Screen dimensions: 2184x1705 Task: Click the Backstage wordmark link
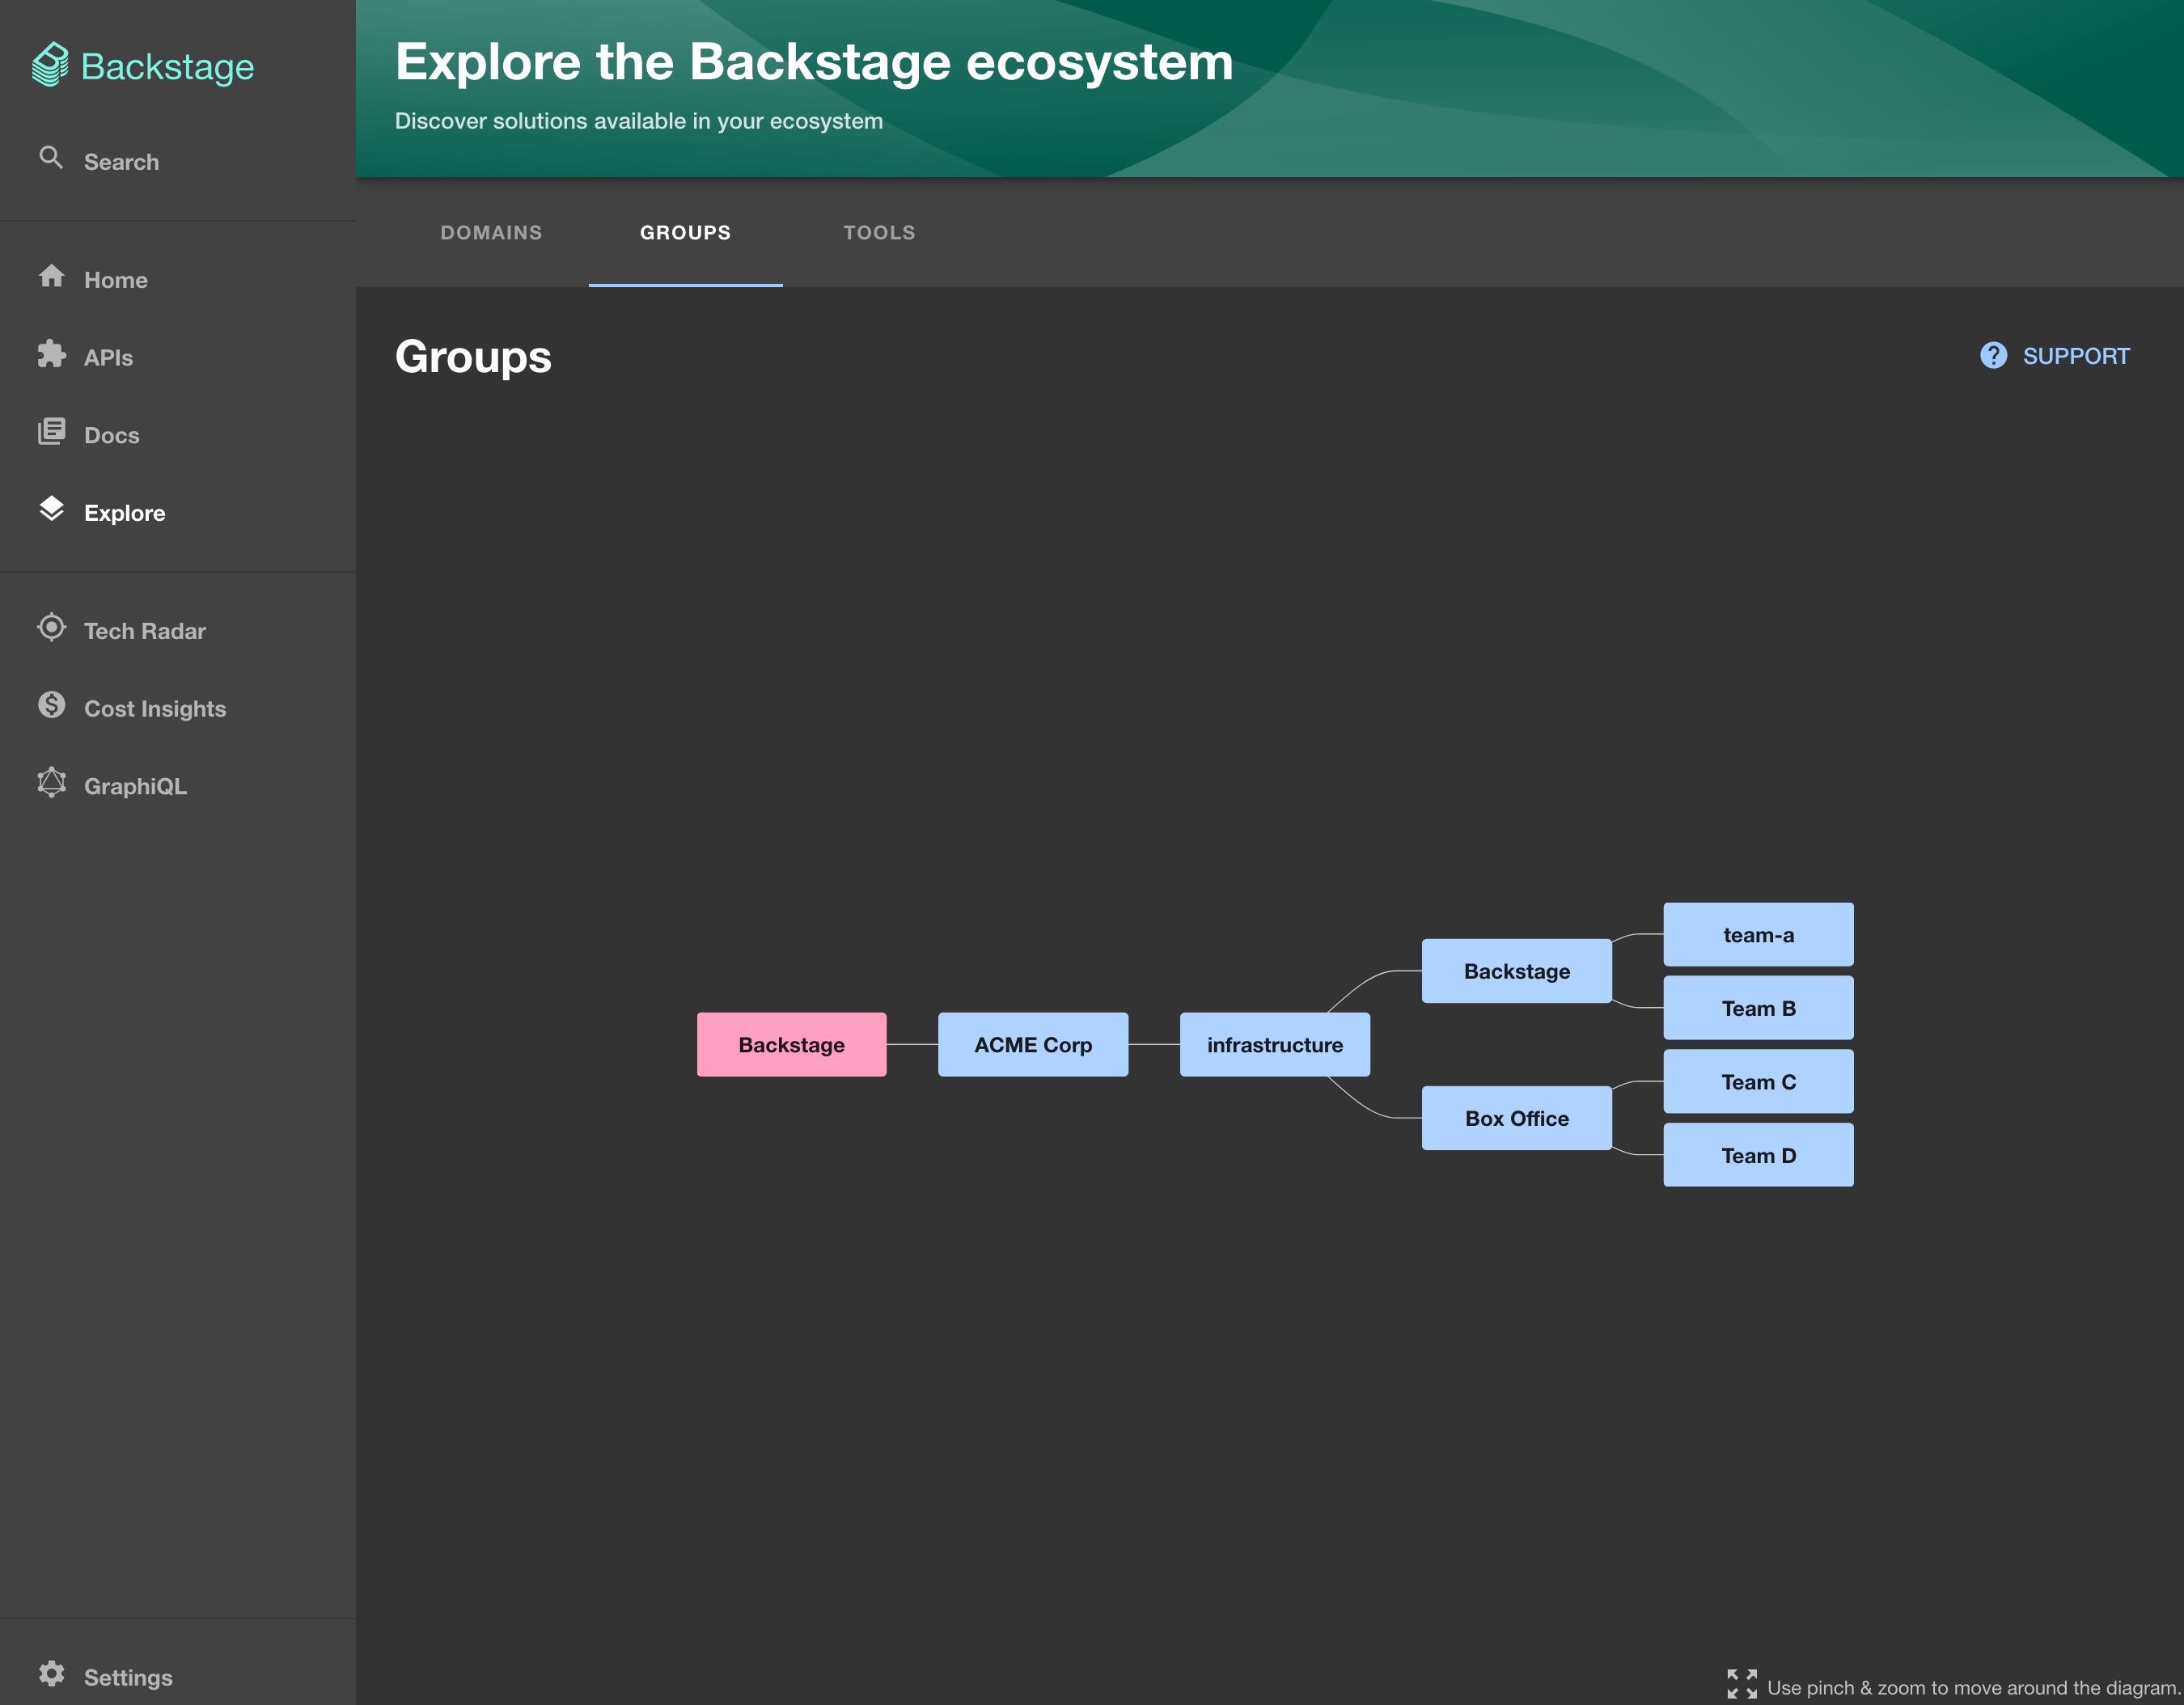click(167, 67)
